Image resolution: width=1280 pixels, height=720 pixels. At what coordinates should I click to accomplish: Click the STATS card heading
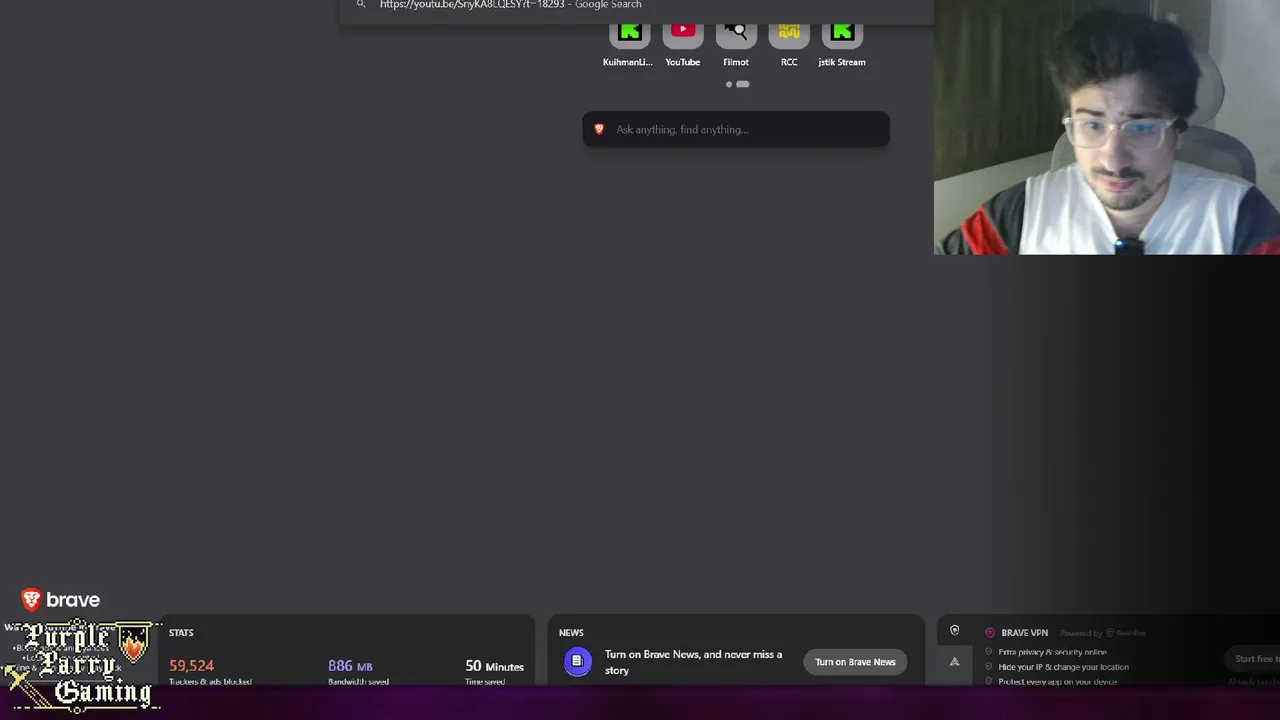(x=181, y=632)
